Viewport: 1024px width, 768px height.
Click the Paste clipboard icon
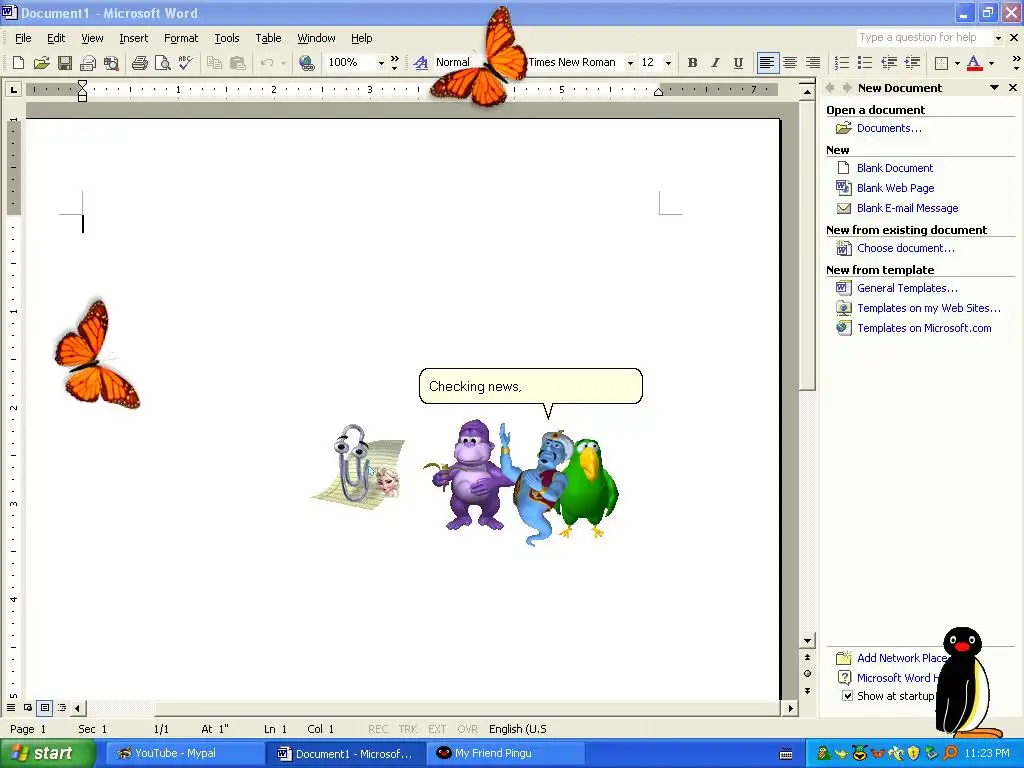238,63
